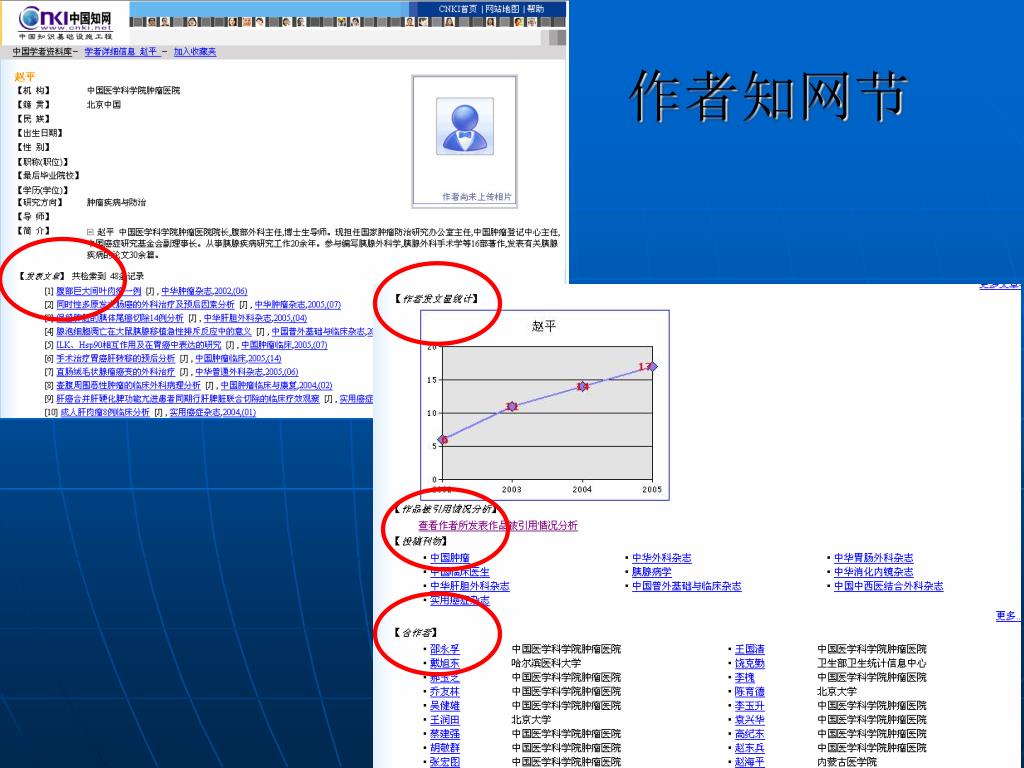Open the 网站地图 top link
The width and height of the screenshot is (1024, 768).
pos(502,8)
